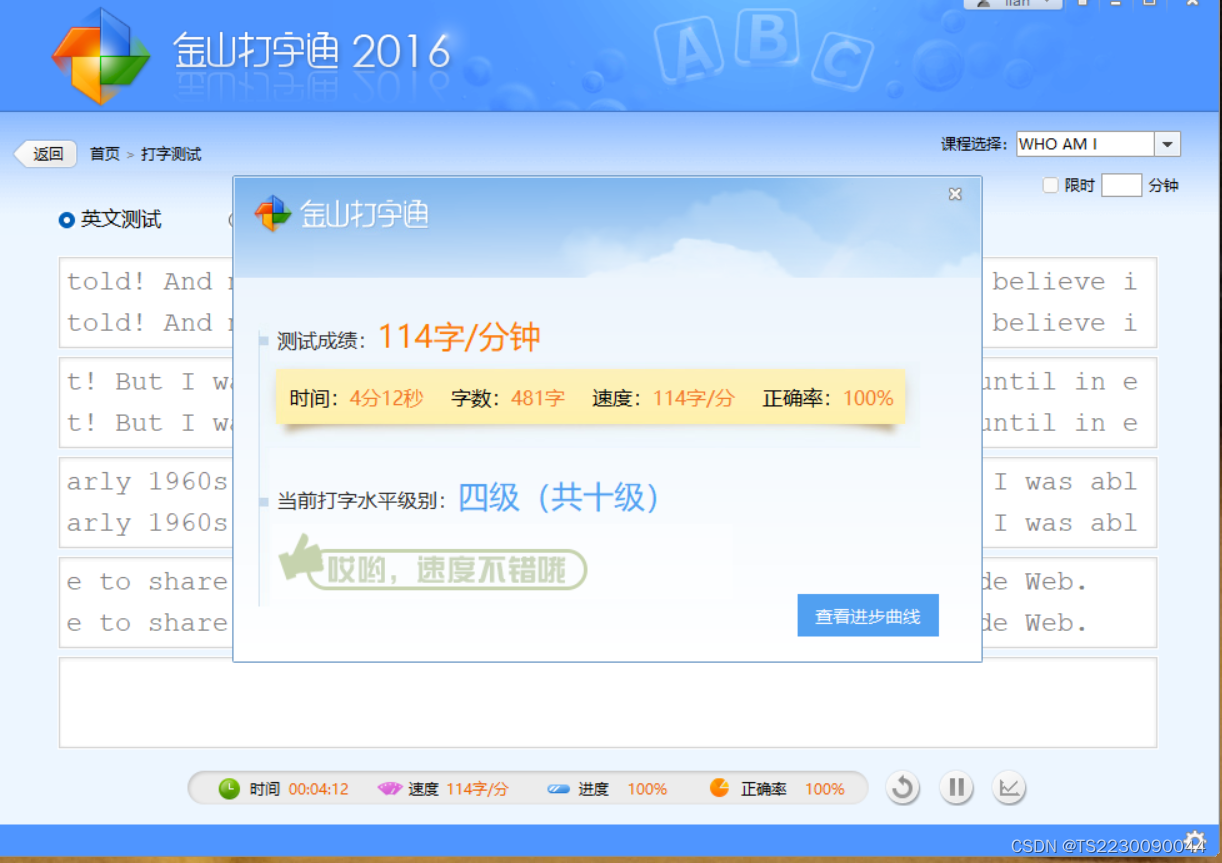Screen dimensions: 1222x863
Task: Click the restart test circular arrow icon
Action: pos(903,788)
